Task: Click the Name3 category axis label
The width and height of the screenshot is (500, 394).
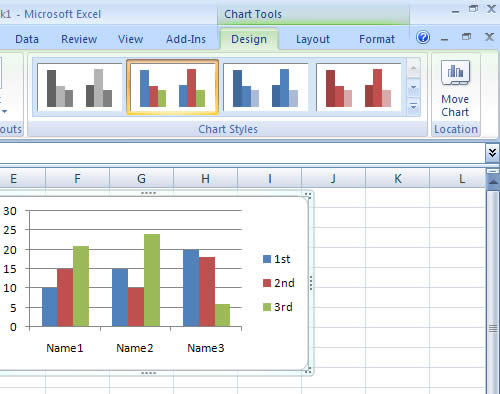Action: coord(206,348)
